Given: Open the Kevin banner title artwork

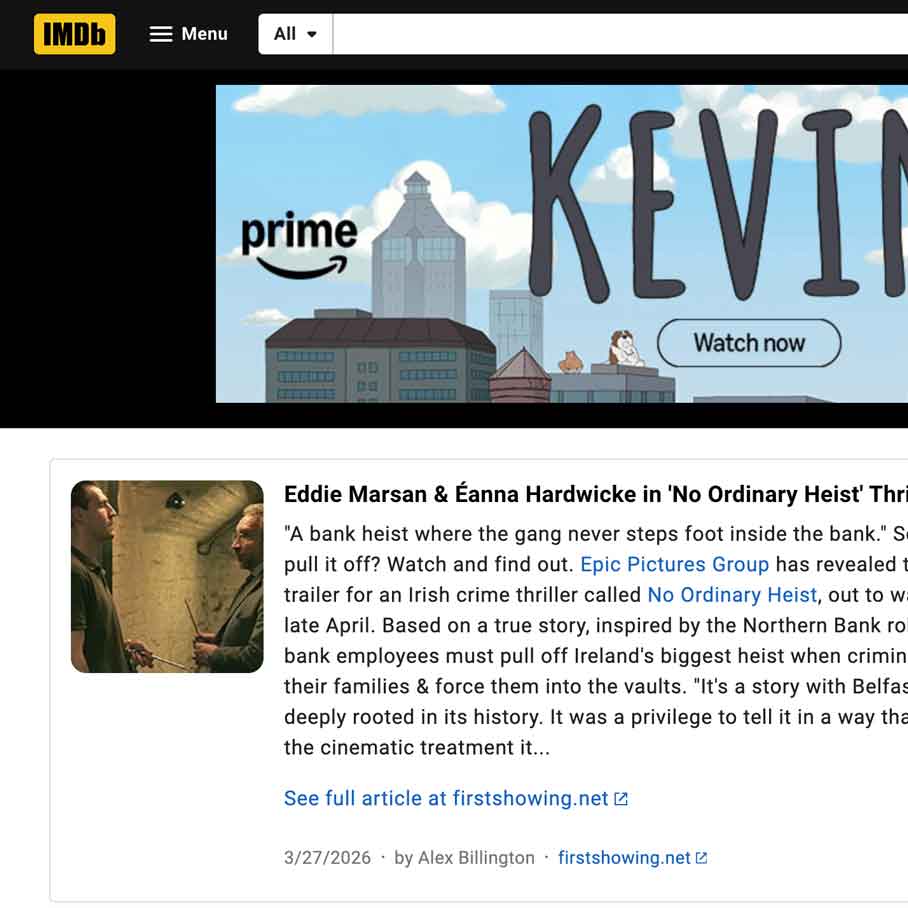Looking at the screenshot, I should 718,203.
